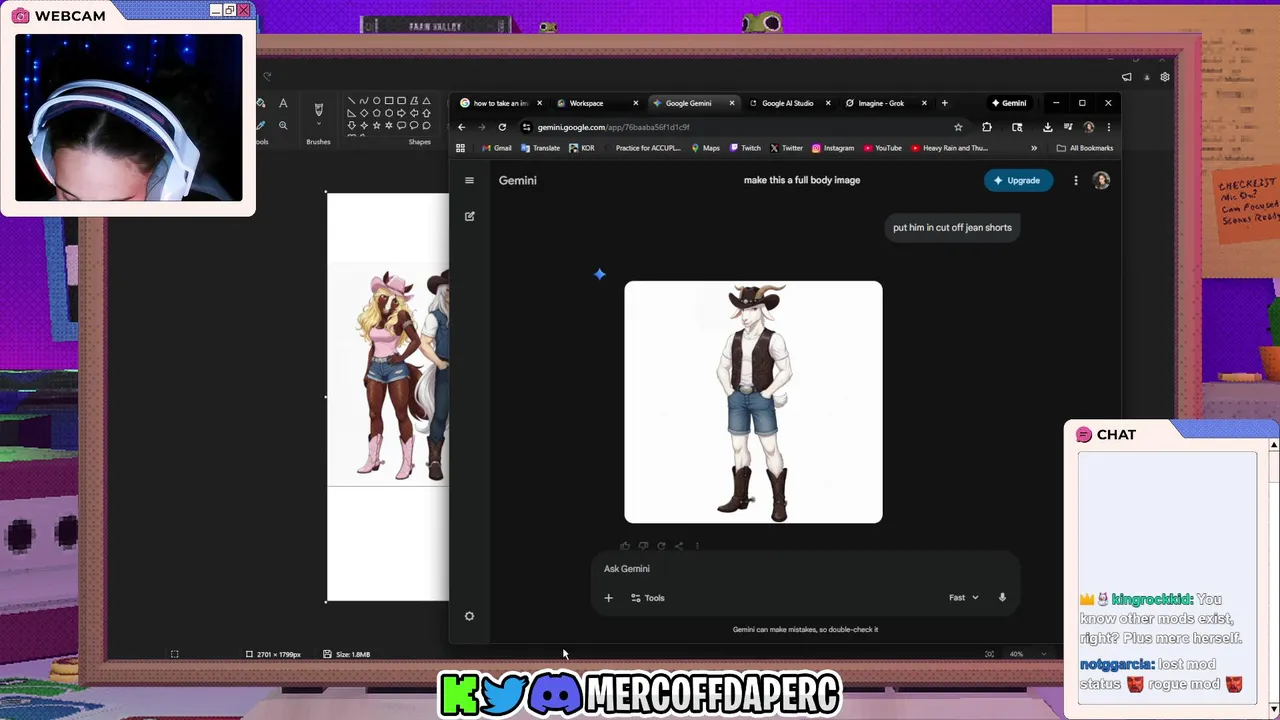Image resolution: width=1280 pixels, height=720 pixels.
Task: Choose the Diamond shape in Paint
Action: pos(364,113)
